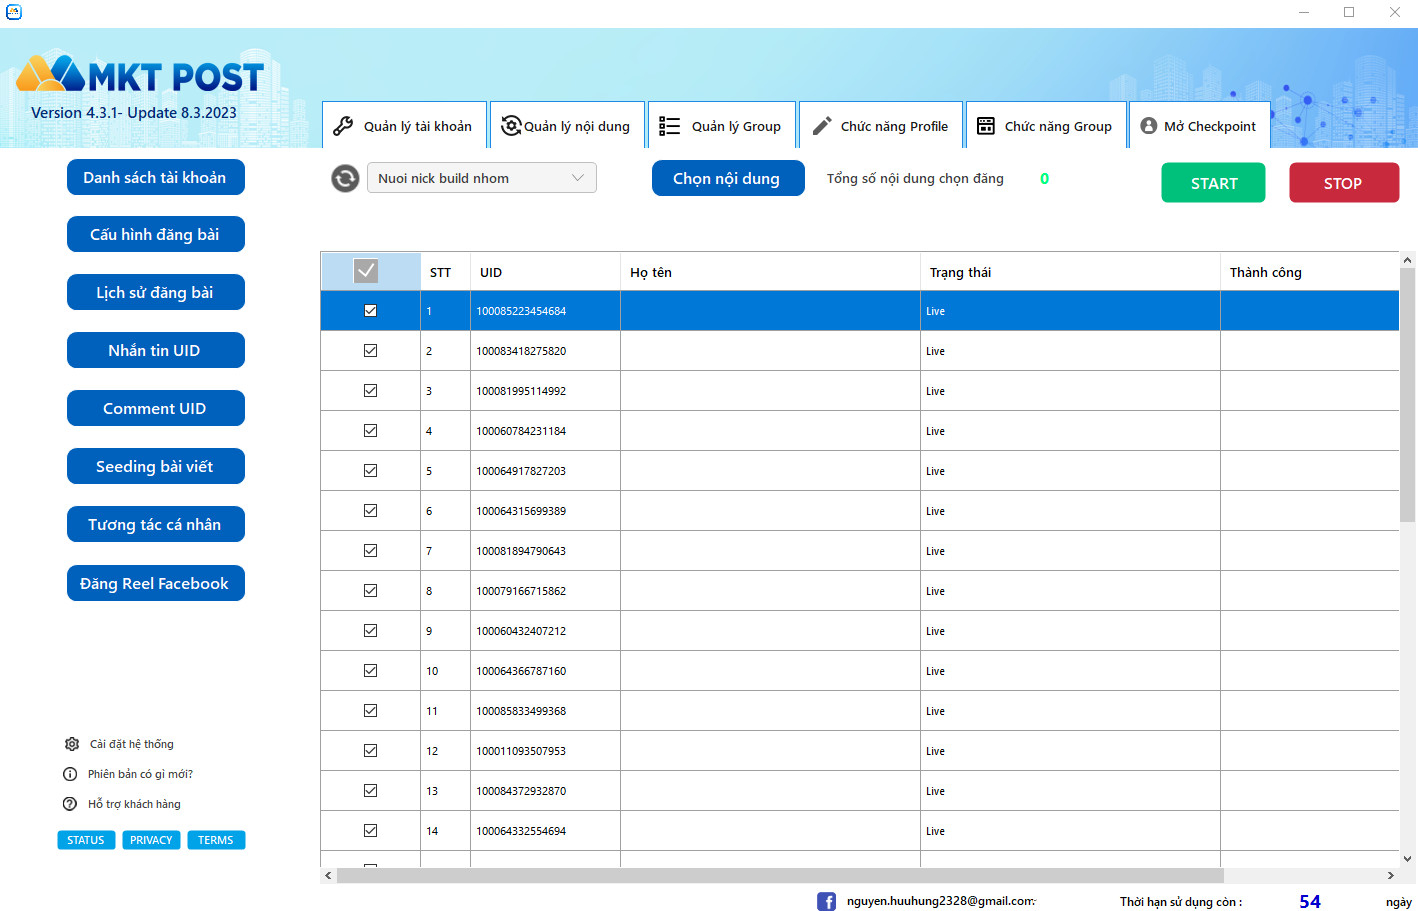Click the horizontal scrollbar thumb below the table
The height and width of the screenshot is (911, 1418).
pos(782,875)
